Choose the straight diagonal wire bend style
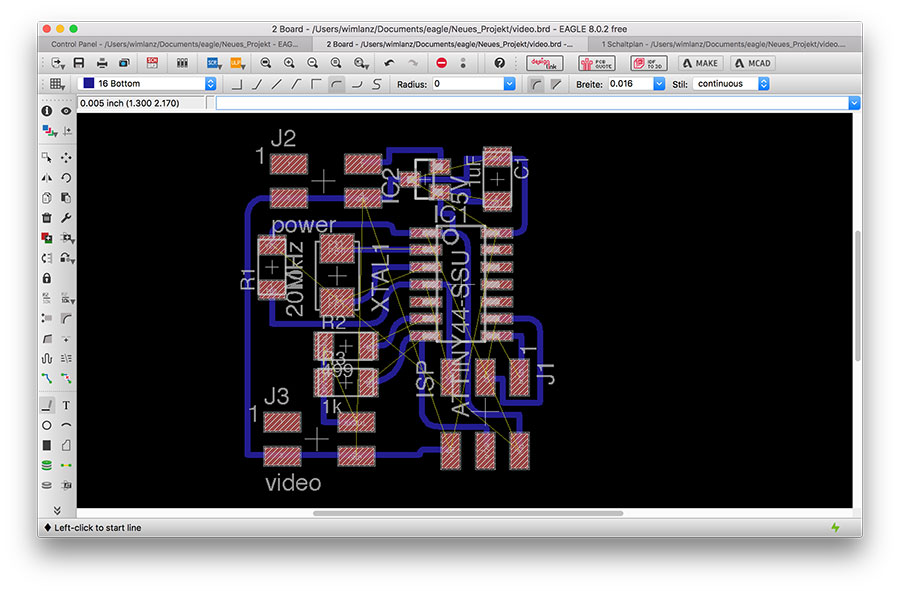 pyautogui.click(x=277, y=84)
